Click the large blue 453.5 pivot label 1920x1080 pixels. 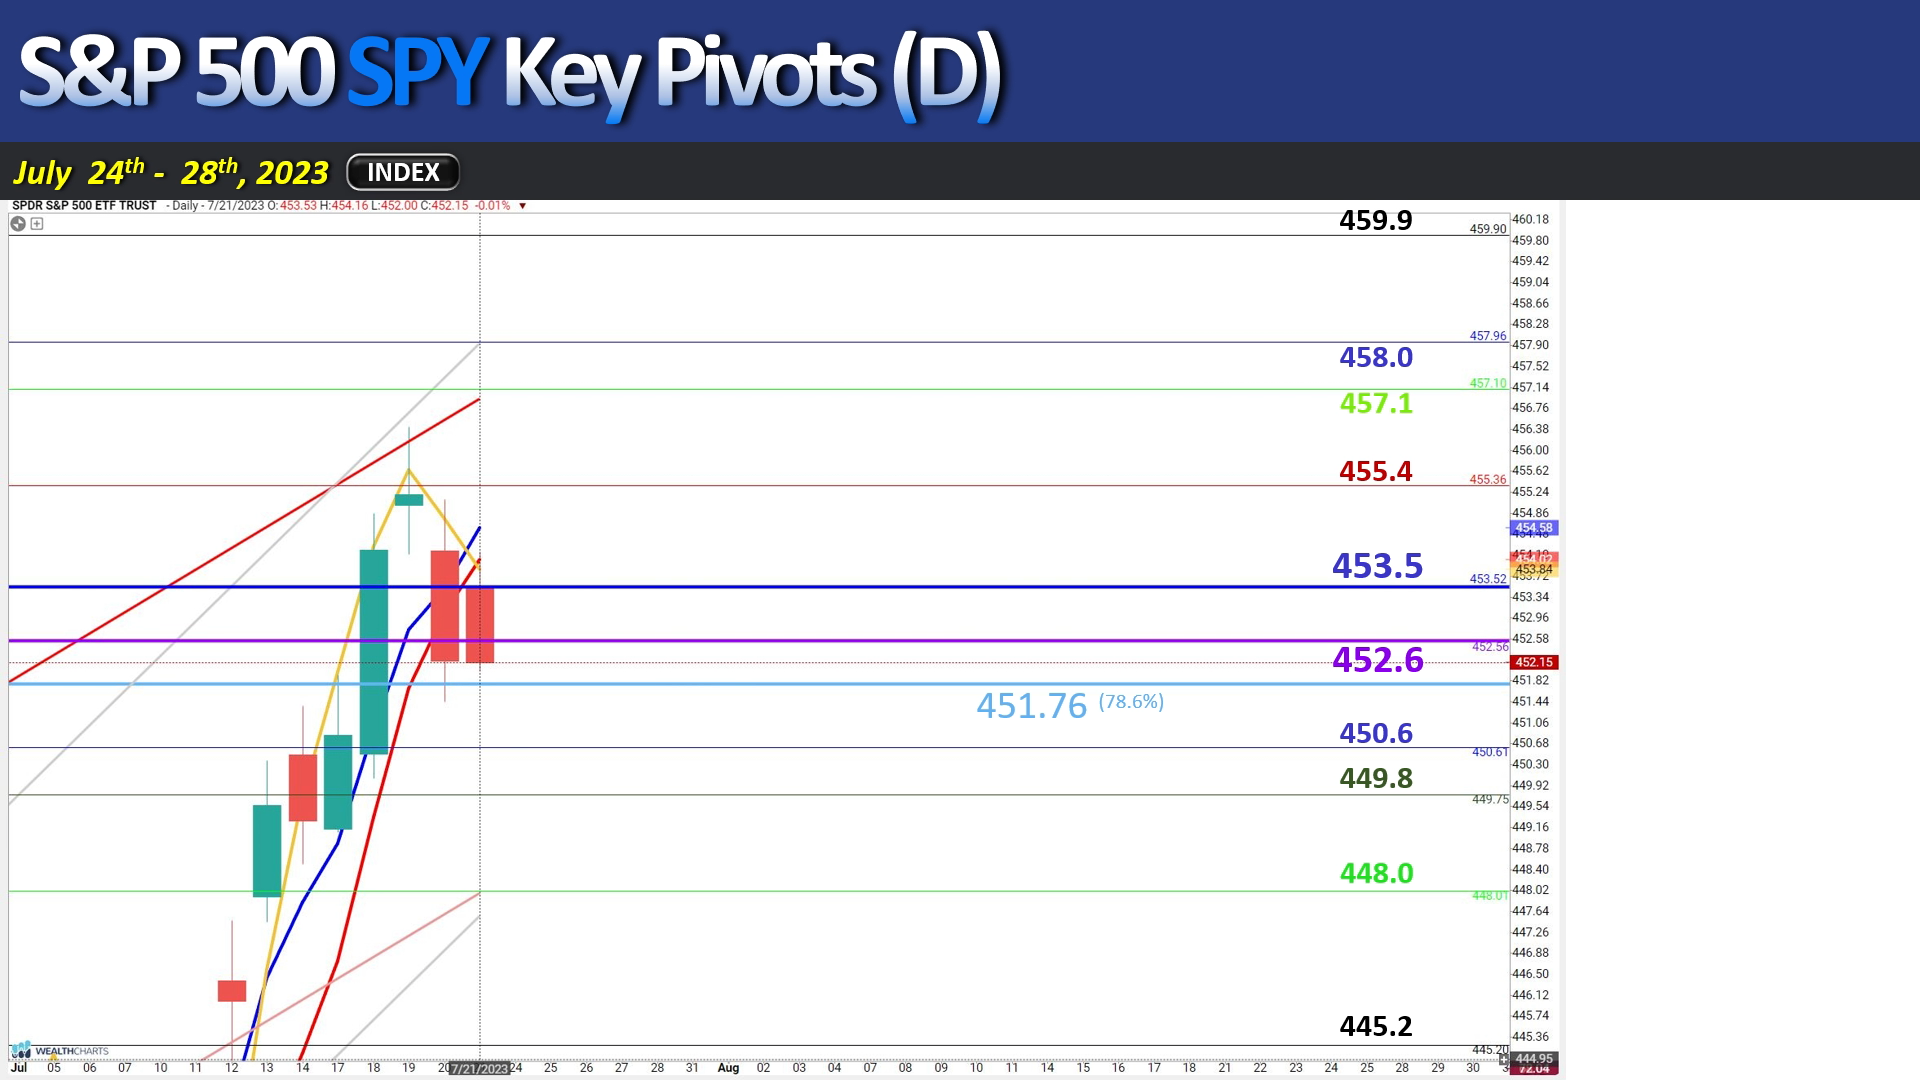(x=1377, y=566)
